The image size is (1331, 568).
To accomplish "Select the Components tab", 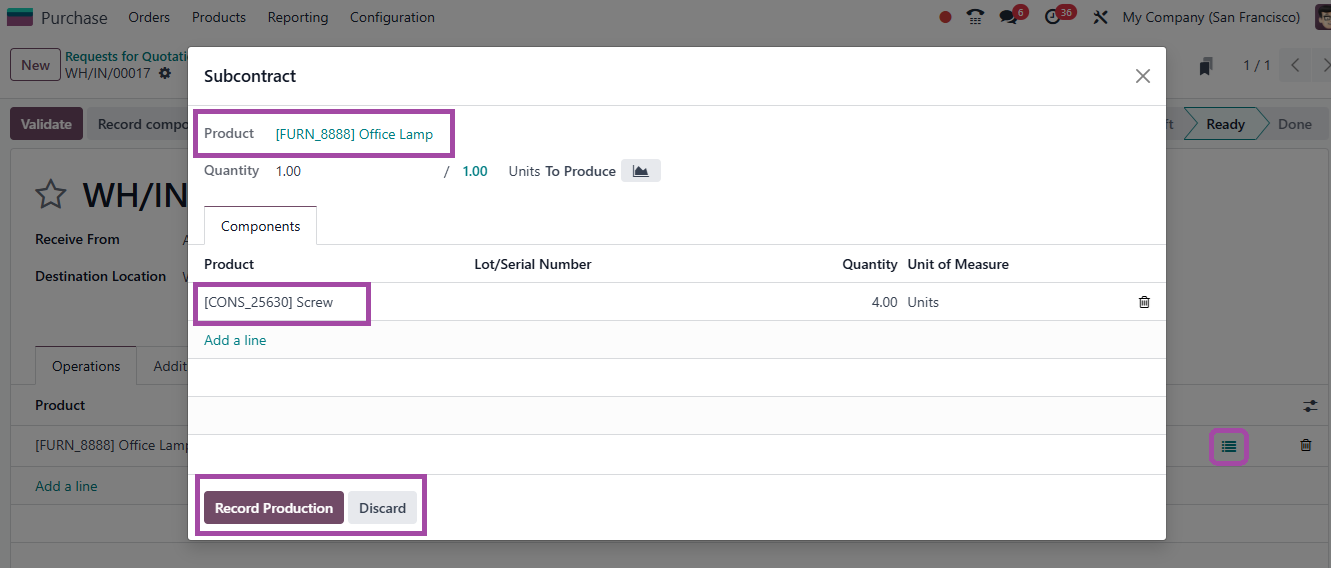I will point(260,226).
